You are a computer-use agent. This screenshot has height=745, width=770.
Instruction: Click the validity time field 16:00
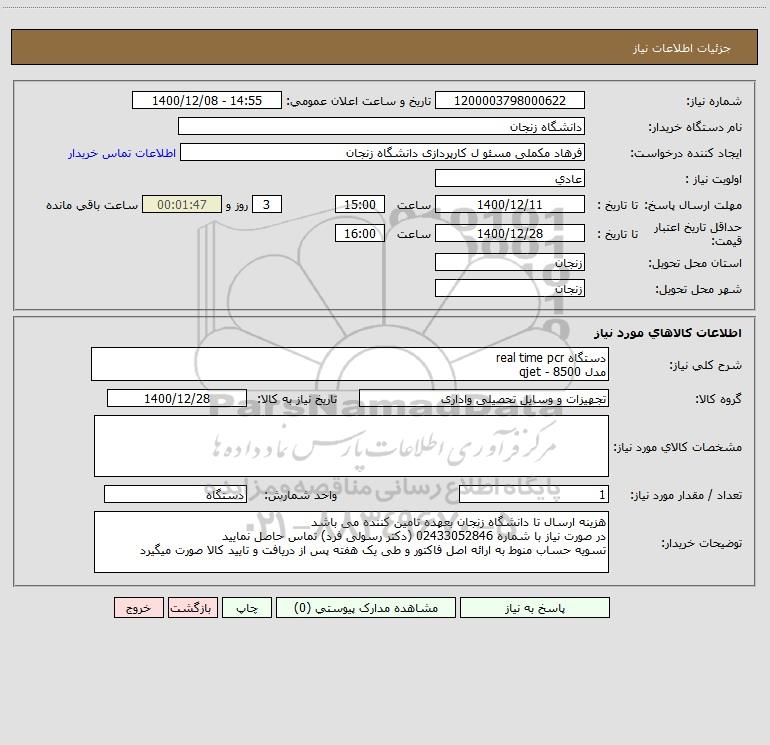coord(359,233)
